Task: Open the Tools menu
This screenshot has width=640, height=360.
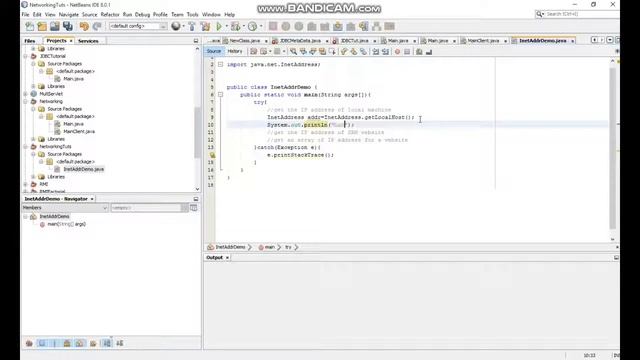Action: tap(192, 14)
